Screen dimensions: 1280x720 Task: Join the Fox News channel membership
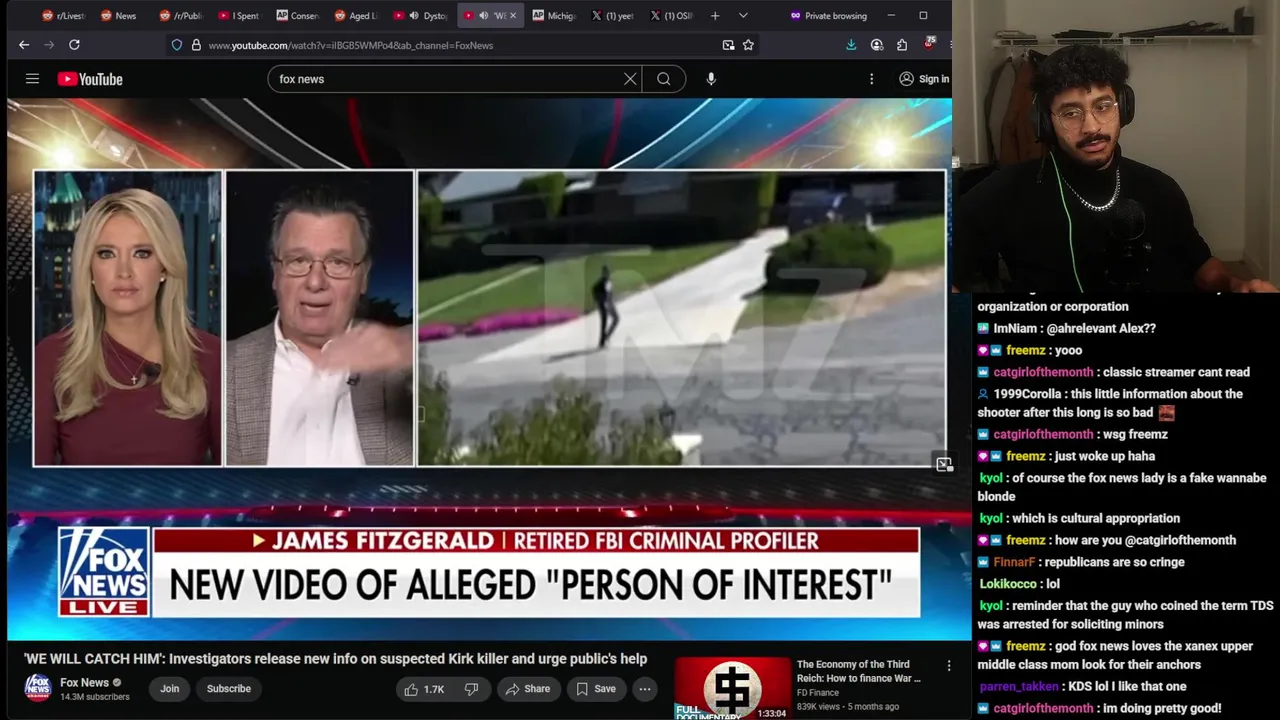point(170,689)
